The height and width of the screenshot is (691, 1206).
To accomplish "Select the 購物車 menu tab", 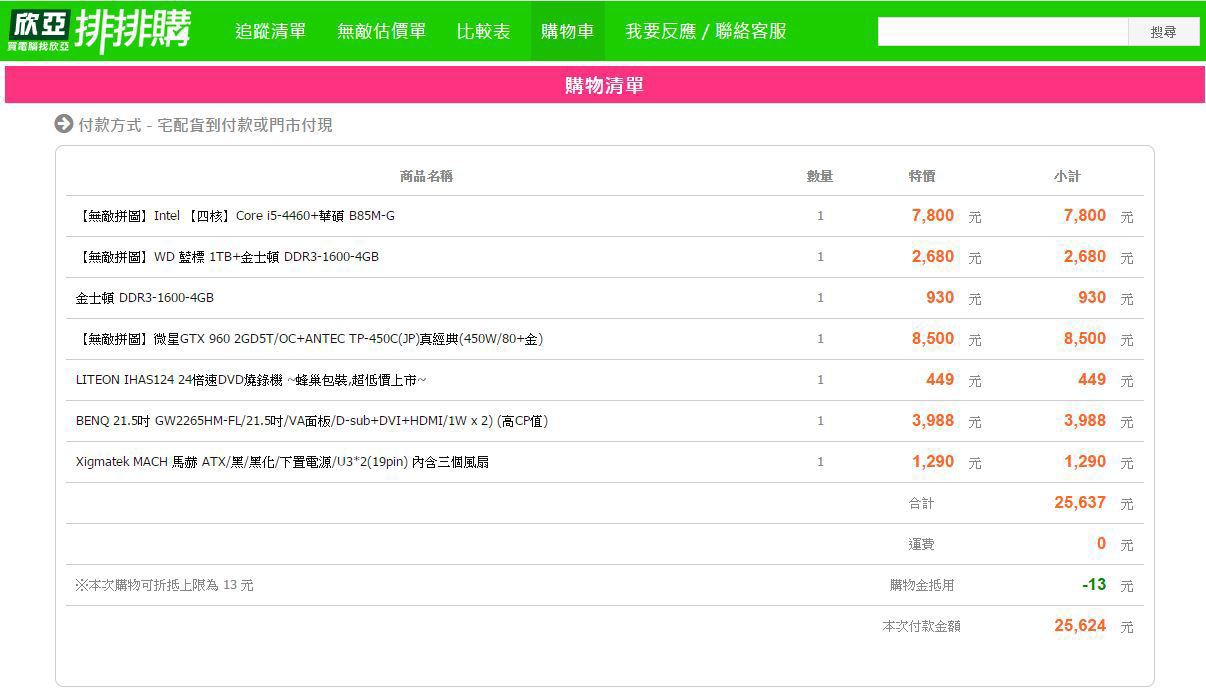I will pos(568,31).
